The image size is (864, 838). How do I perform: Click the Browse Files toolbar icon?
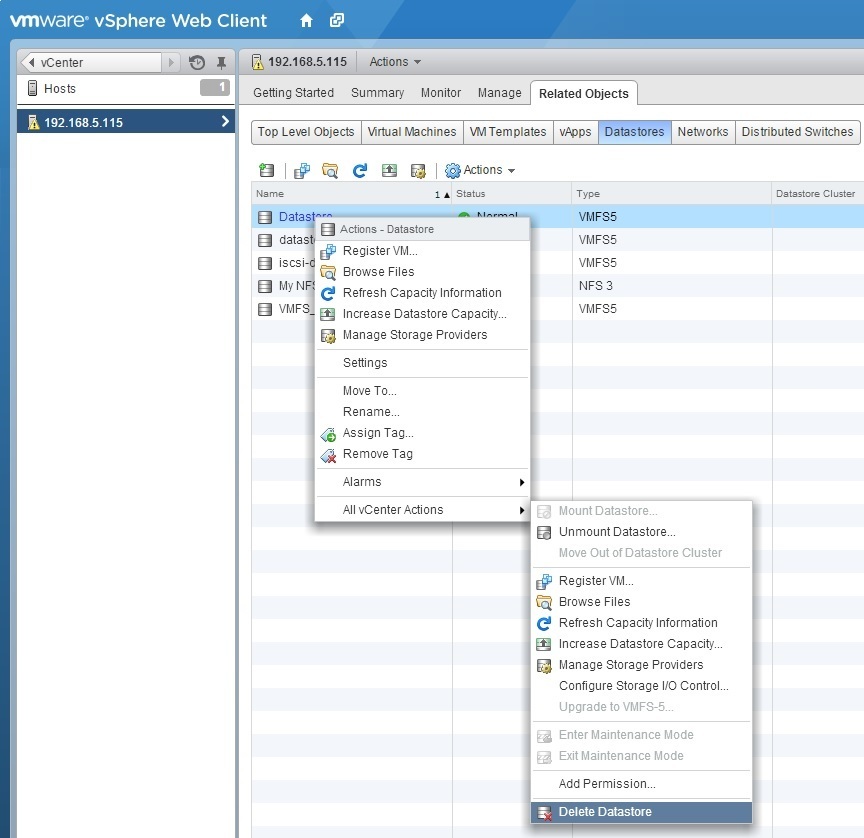tap(330, 171)
